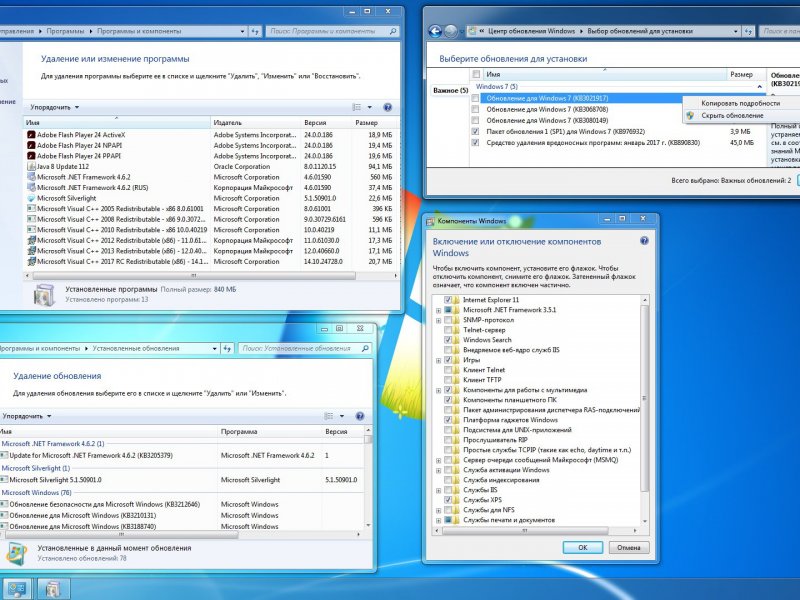
Task: Open Organize dropdown in Programs and Features
Action: pos(55,107)
